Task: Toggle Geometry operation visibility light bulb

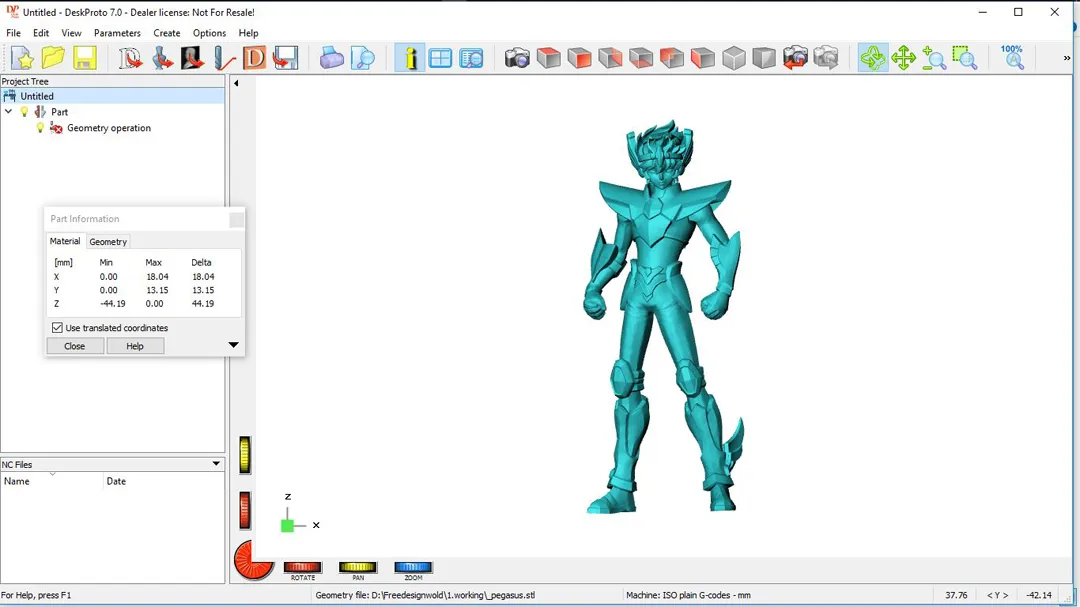Action: pyautogui.click(x=40, y=127)
